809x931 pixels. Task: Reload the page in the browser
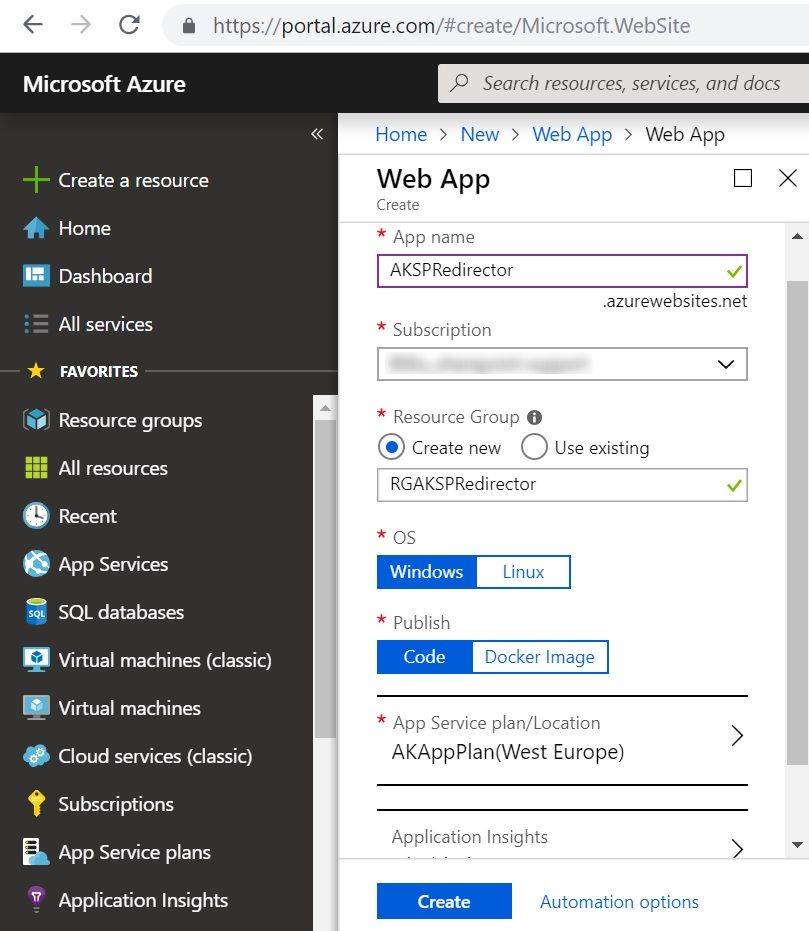[x=129, y=25]
